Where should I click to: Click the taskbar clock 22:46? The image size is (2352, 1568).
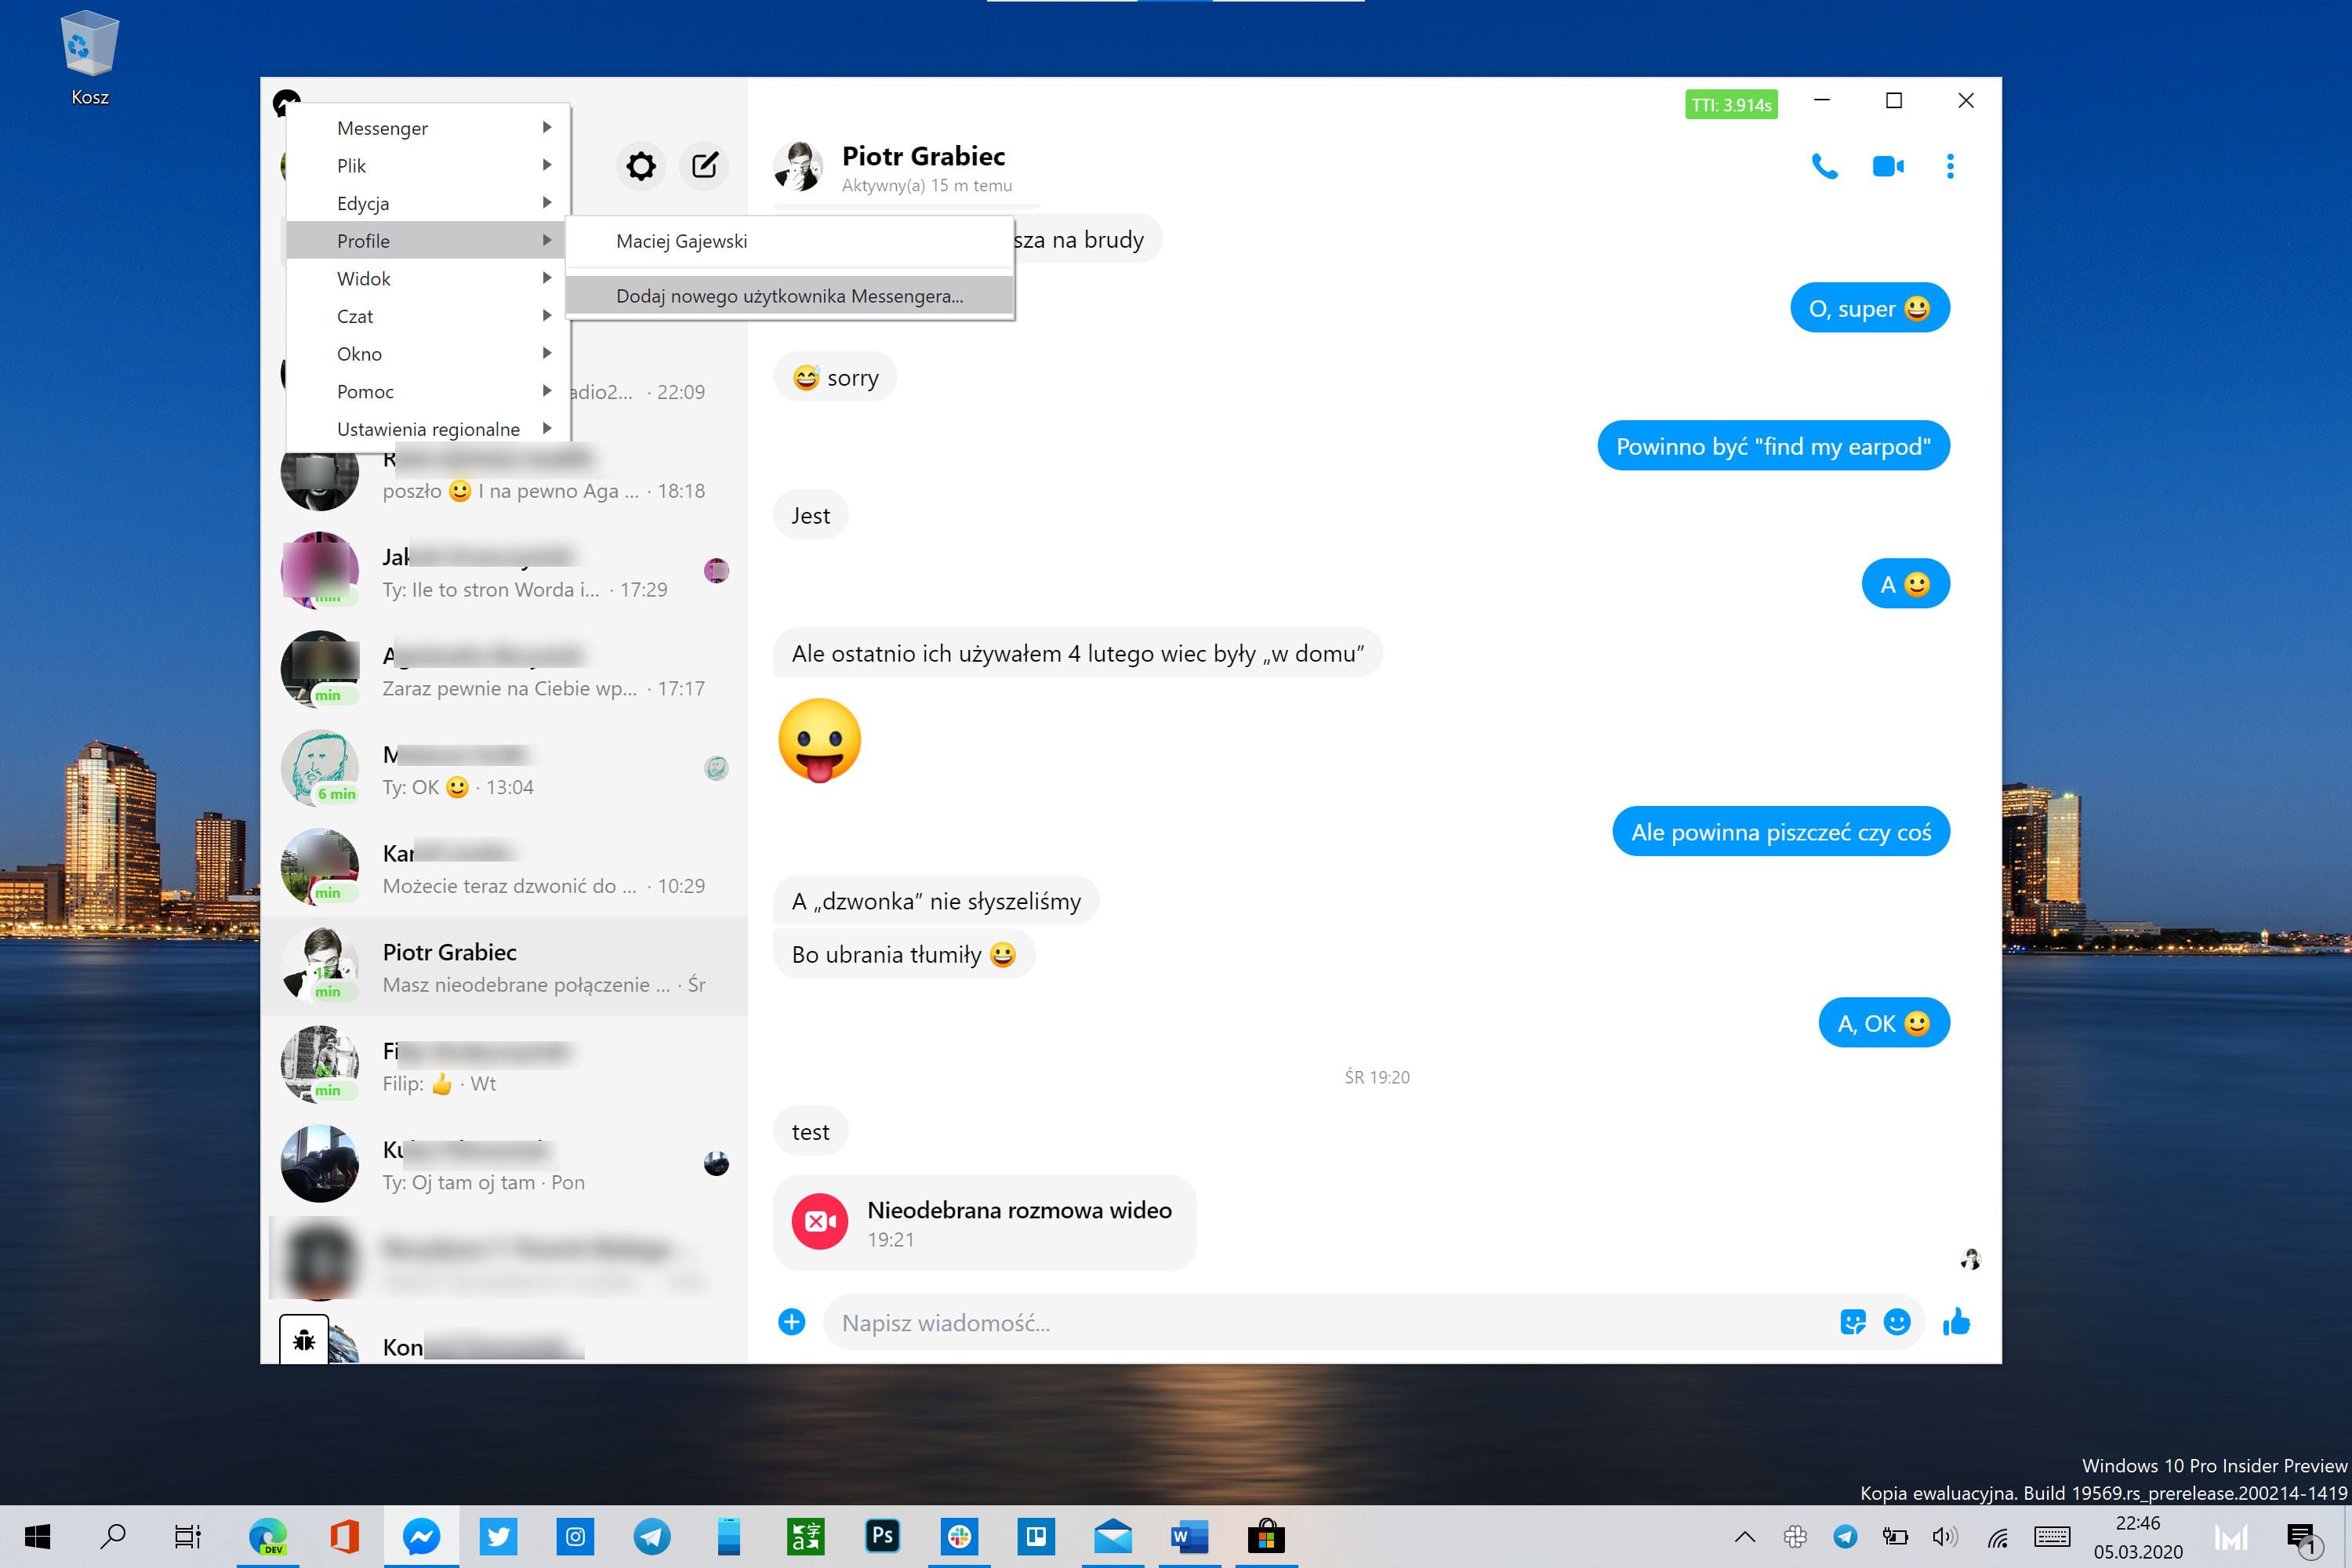point(2138,1537)
